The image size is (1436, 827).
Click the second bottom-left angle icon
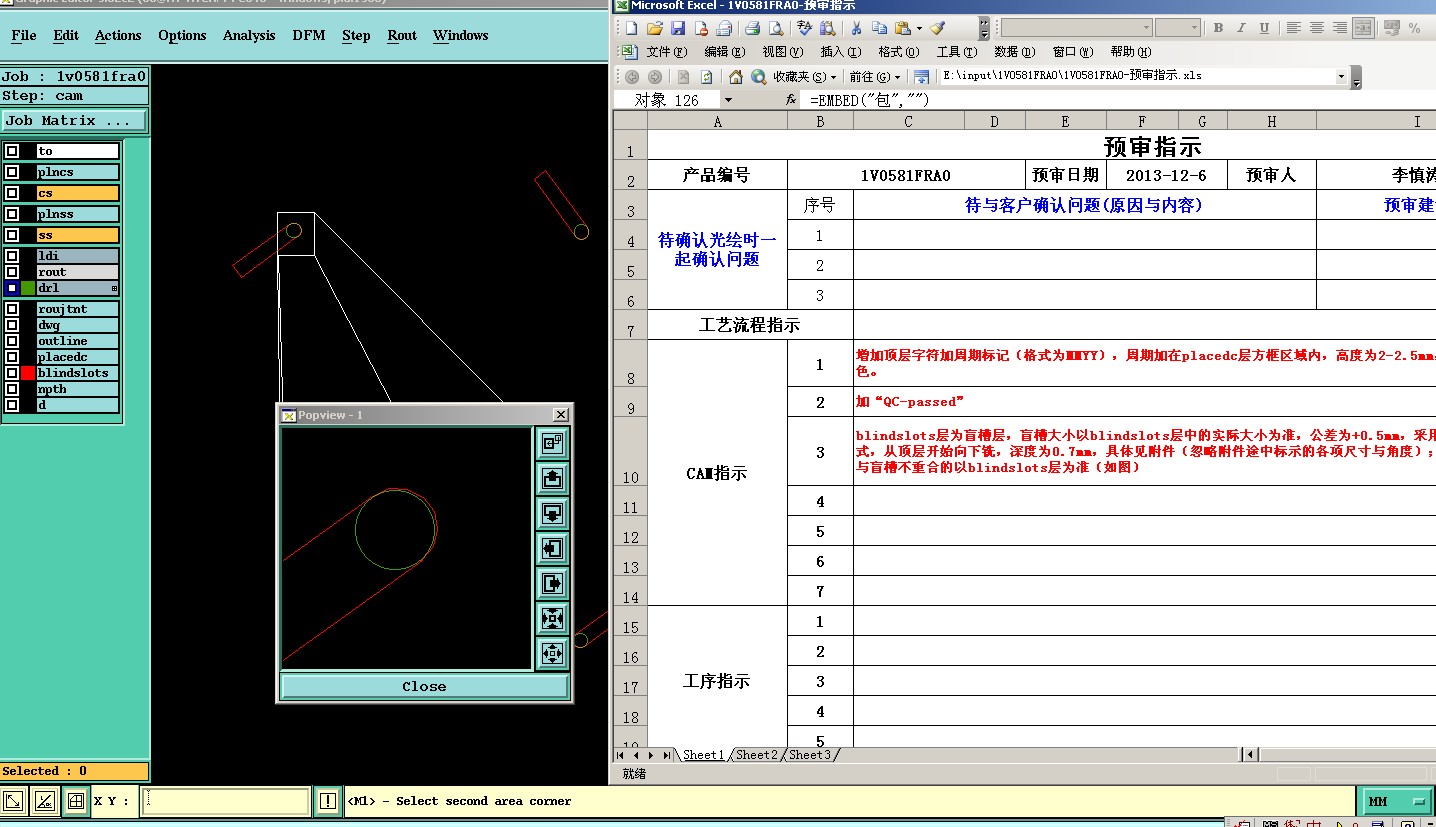(x=44, y=801)
